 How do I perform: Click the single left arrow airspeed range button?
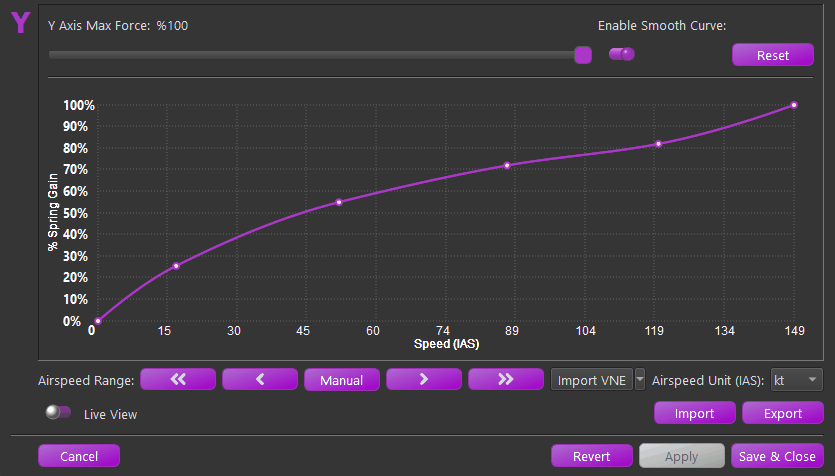point(260,380)
